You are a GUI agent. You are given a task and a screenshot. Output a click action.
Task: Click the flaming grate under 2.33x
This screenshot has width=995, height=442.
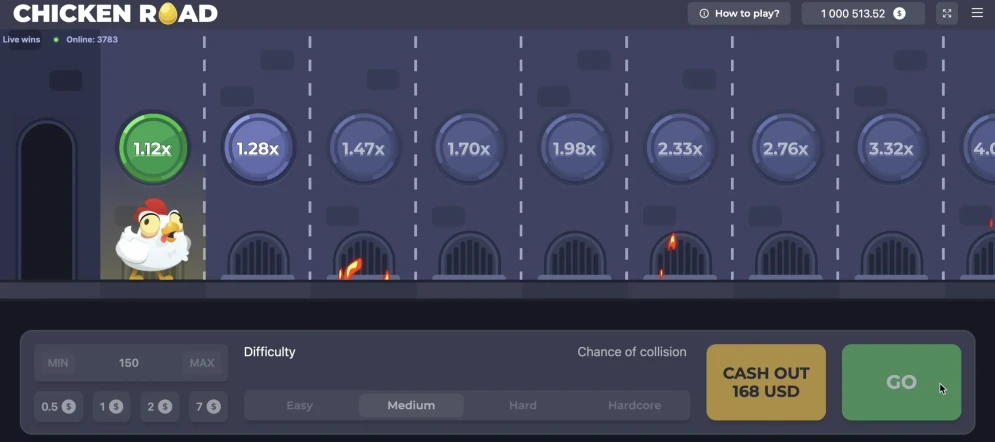[x=680, y=256]
